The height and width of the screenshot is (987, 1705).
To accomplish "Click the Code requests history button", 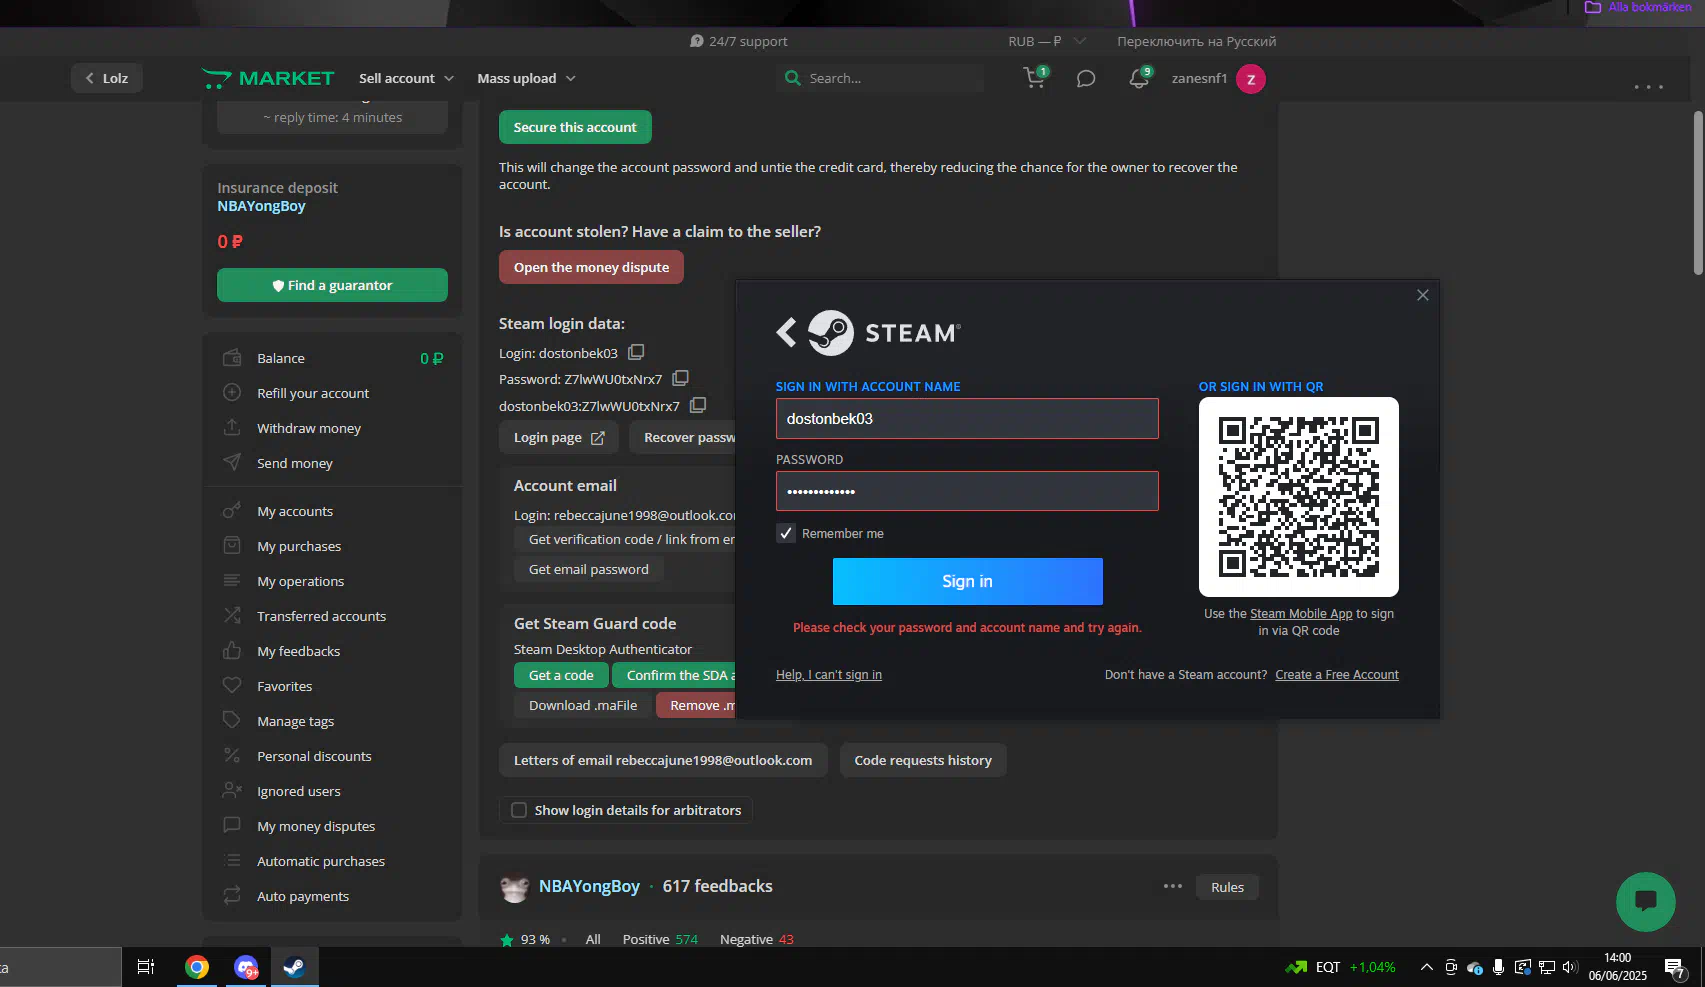I will 923,760.
